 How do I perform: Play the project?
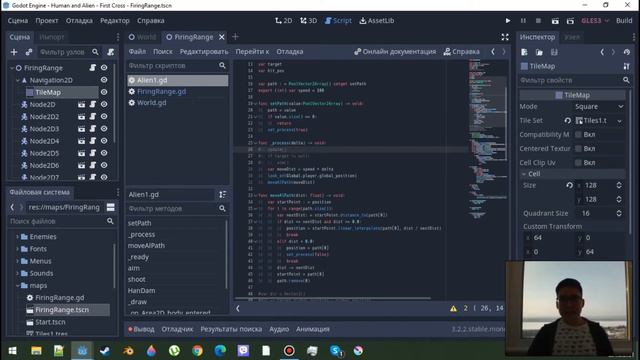tap(508, 21)
